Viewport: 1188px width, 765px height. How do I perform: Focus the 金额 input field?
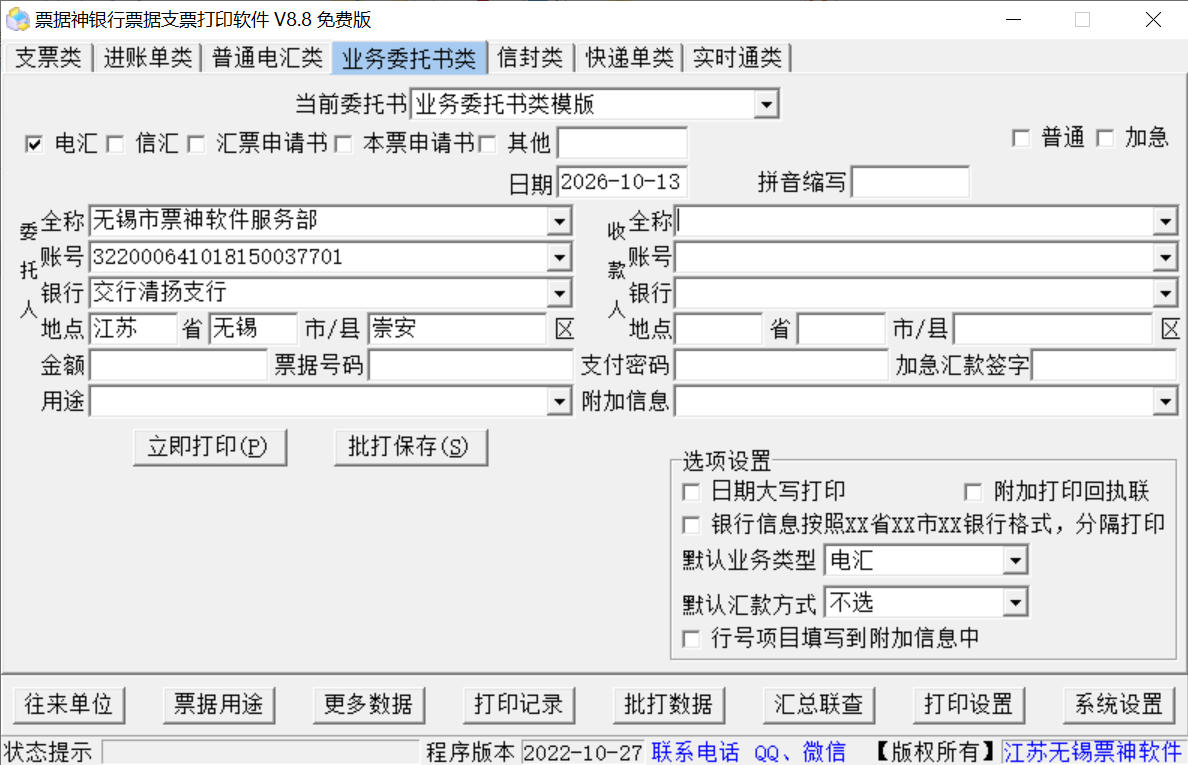(x=178, y=365)
